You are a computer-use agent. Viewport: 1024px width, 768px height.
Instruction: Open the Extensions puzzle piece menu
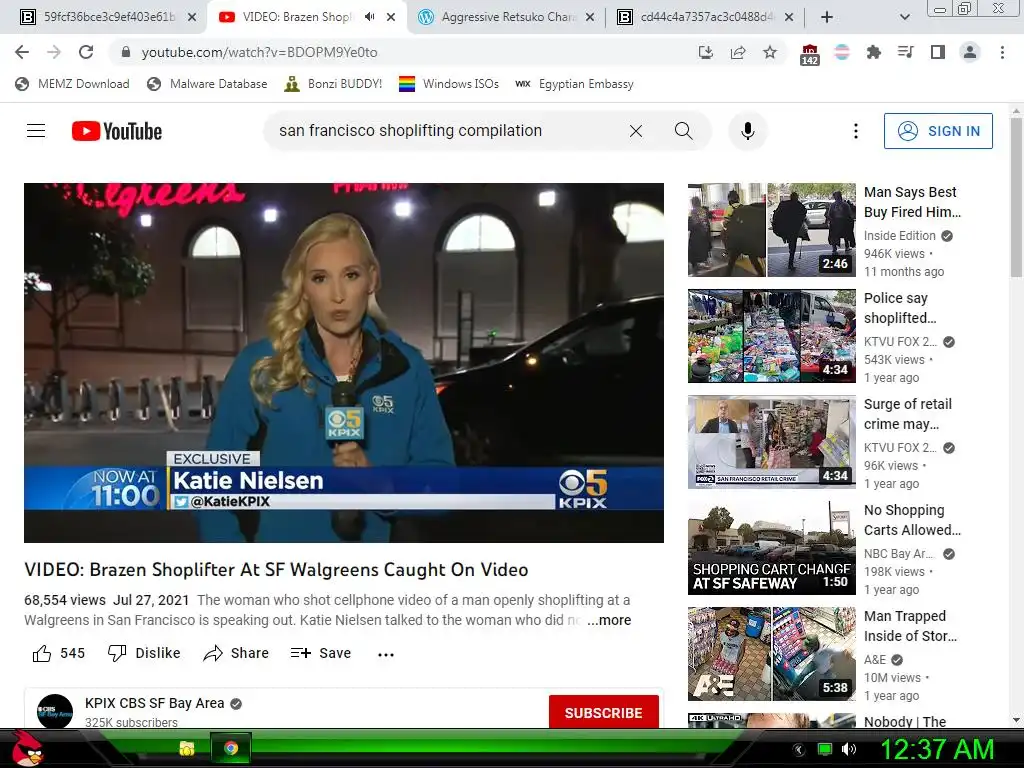874,52
